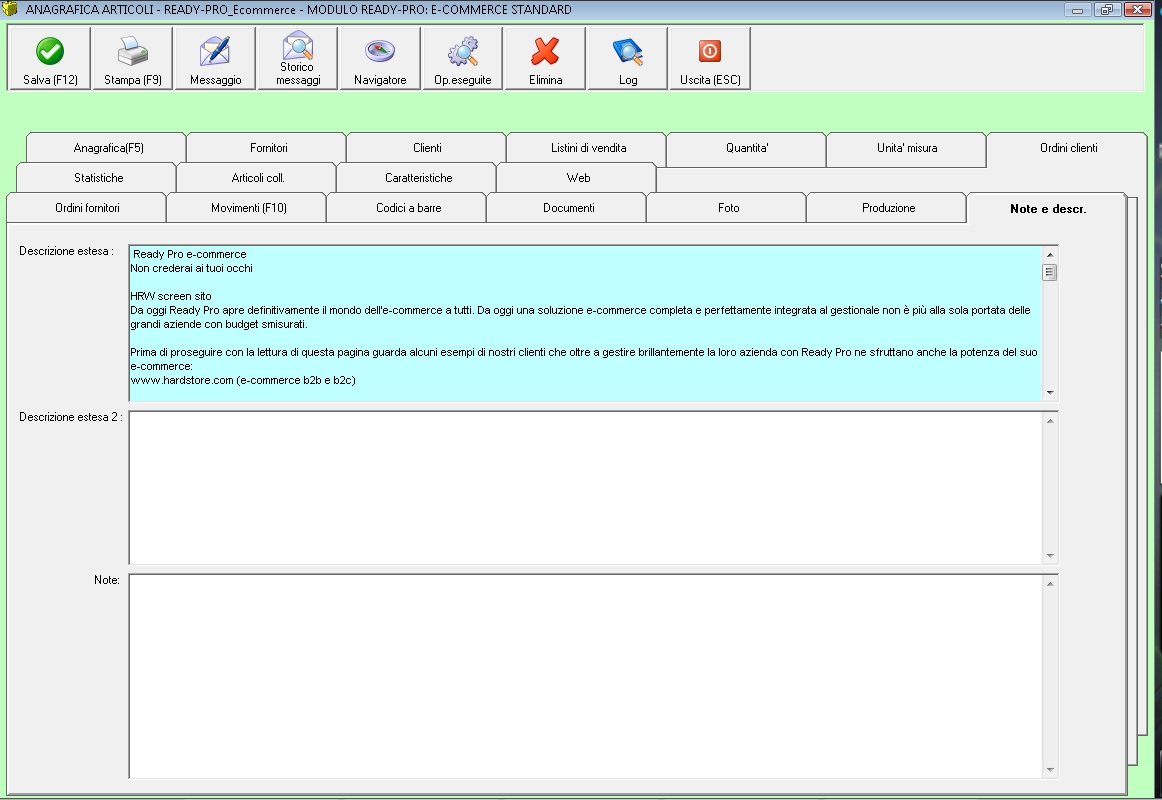Minimize the Anagrafica Articoli window
Image resolution: width=1162 pixels, height=800 pixels.
[1078, 10]
